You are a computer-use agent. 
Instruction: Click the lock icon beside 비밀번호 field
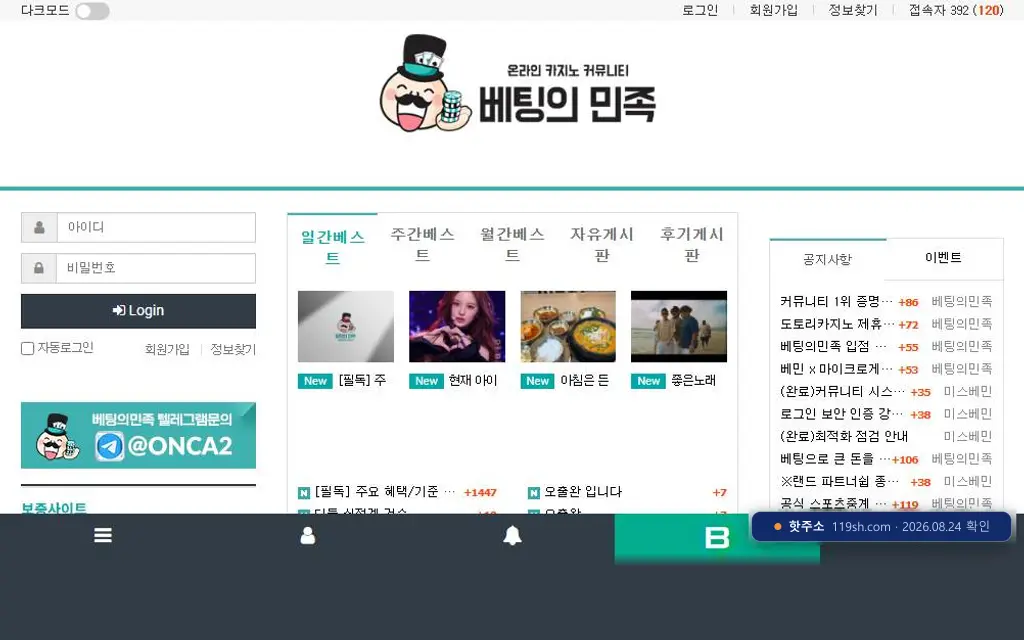pos(39,268)
